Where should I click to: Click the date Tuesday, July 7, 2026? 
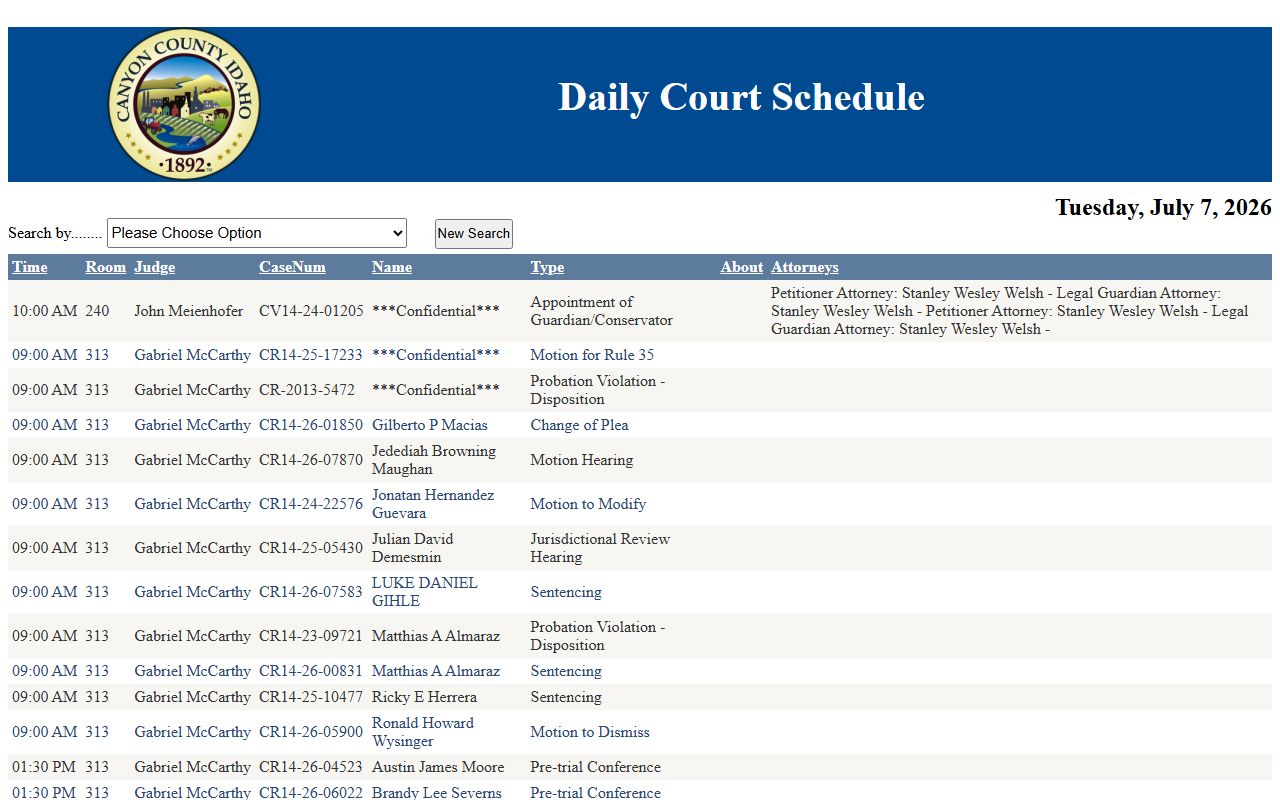[1163, 207]
